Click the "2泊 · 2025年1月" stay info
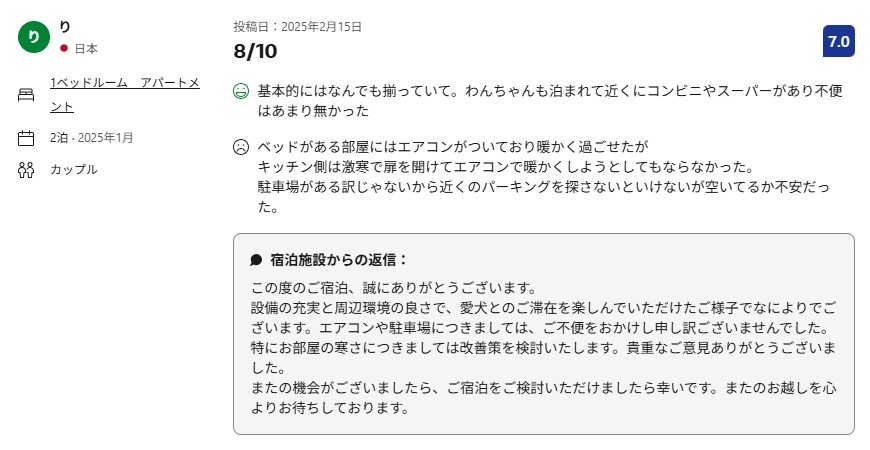Screen dimensions: 870x450 [x=92, y=138]
